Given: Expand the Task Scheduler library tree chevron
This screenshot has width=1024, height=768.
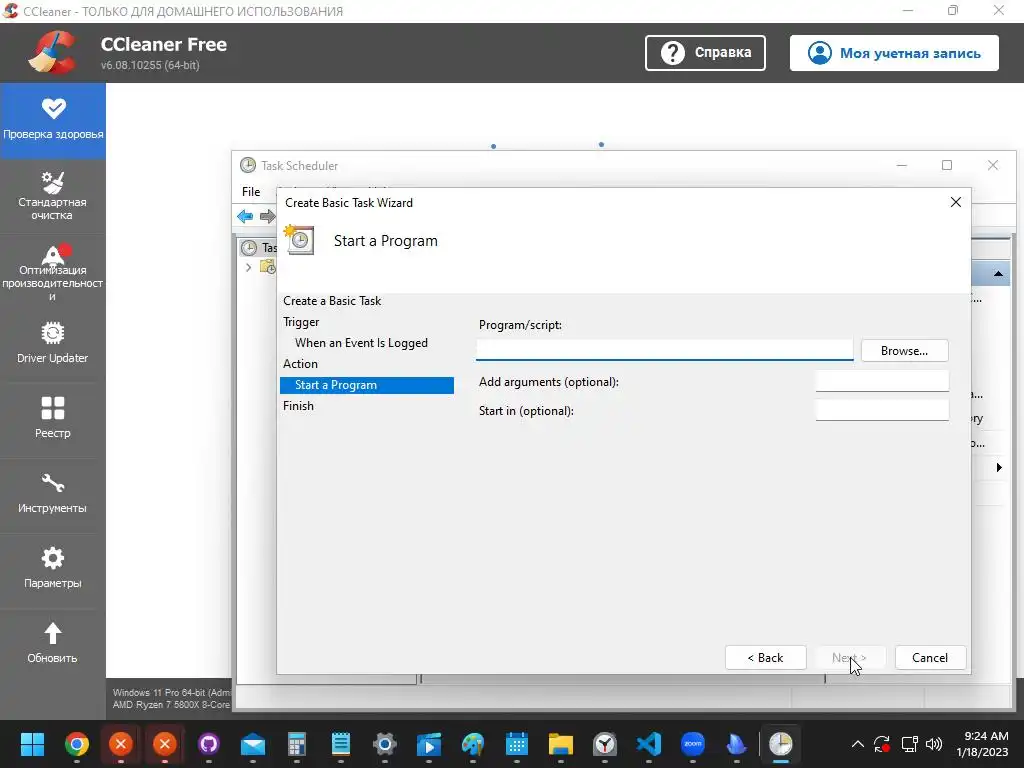Looking at the screenshot, I should coord(248,267).
